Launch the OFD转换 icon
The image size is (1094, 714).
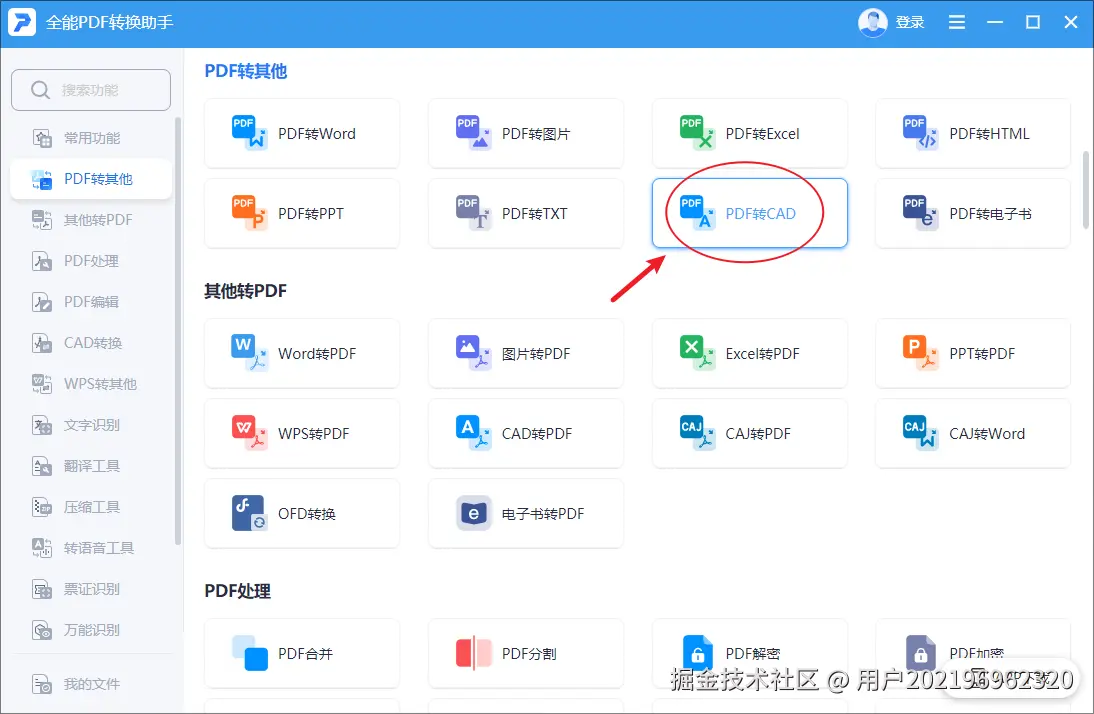coord(249,513)
